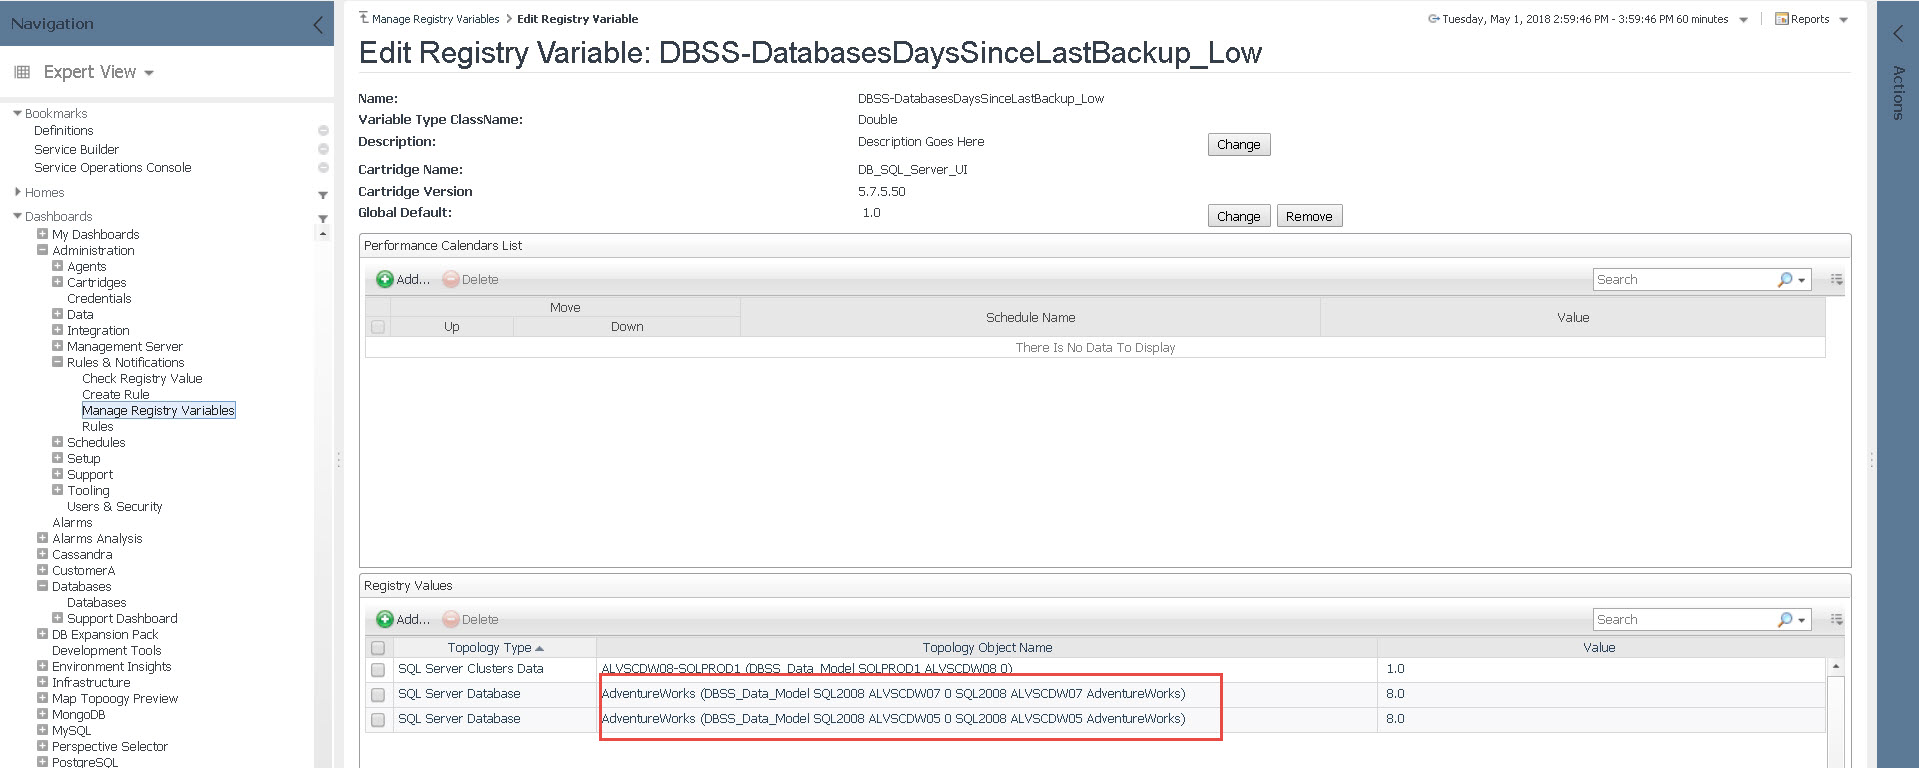Collapse the Navigation panel with arrow
The height and width of the screenshot is (768, 1919).
pyautogui.click(x=317, y=25)
